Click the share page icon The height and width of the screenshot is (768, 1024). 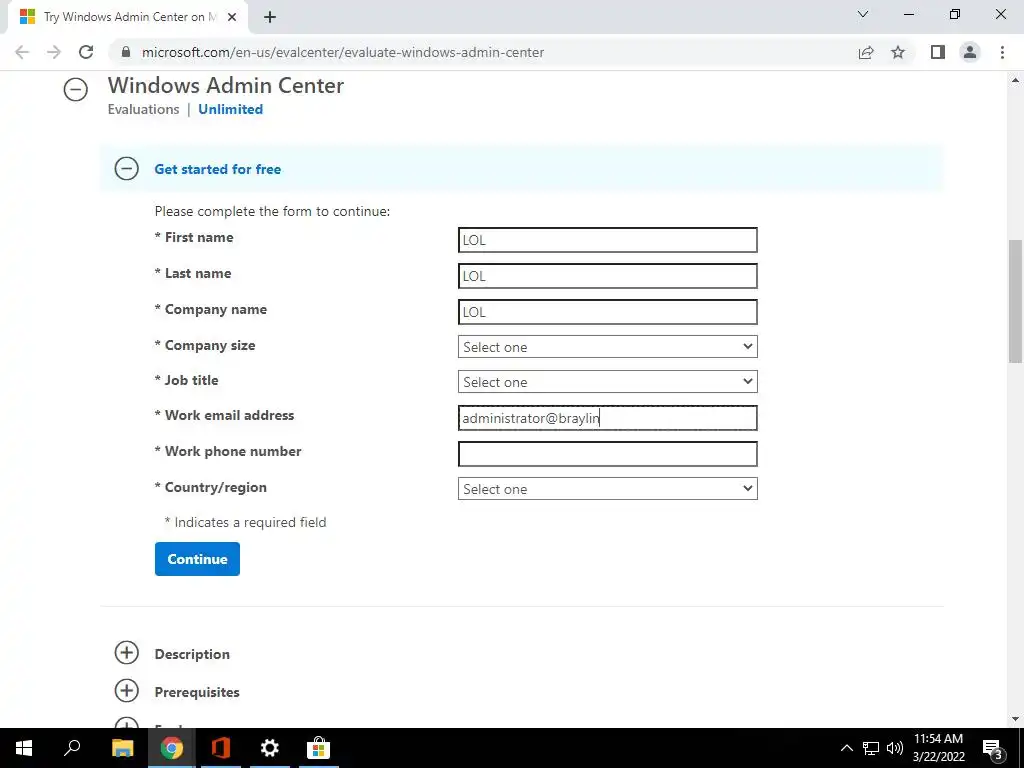point(866,52)
